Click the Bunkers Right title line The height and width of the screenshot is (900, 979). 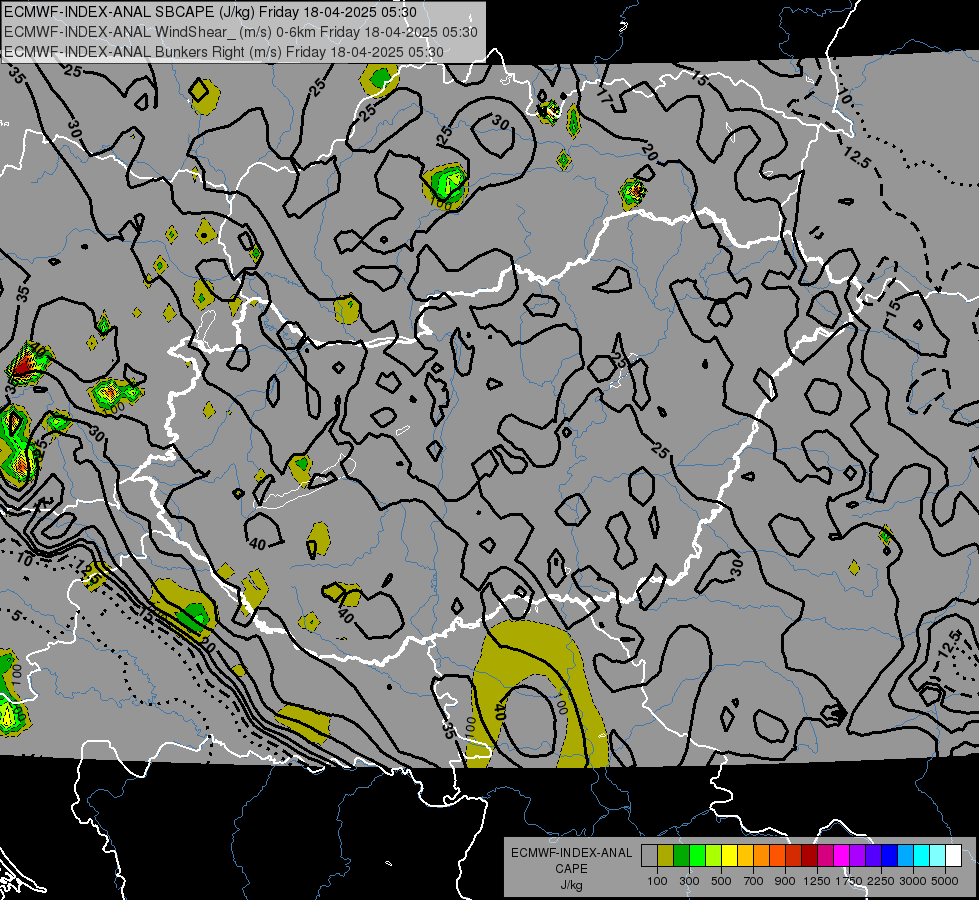(x=224, y=52)
